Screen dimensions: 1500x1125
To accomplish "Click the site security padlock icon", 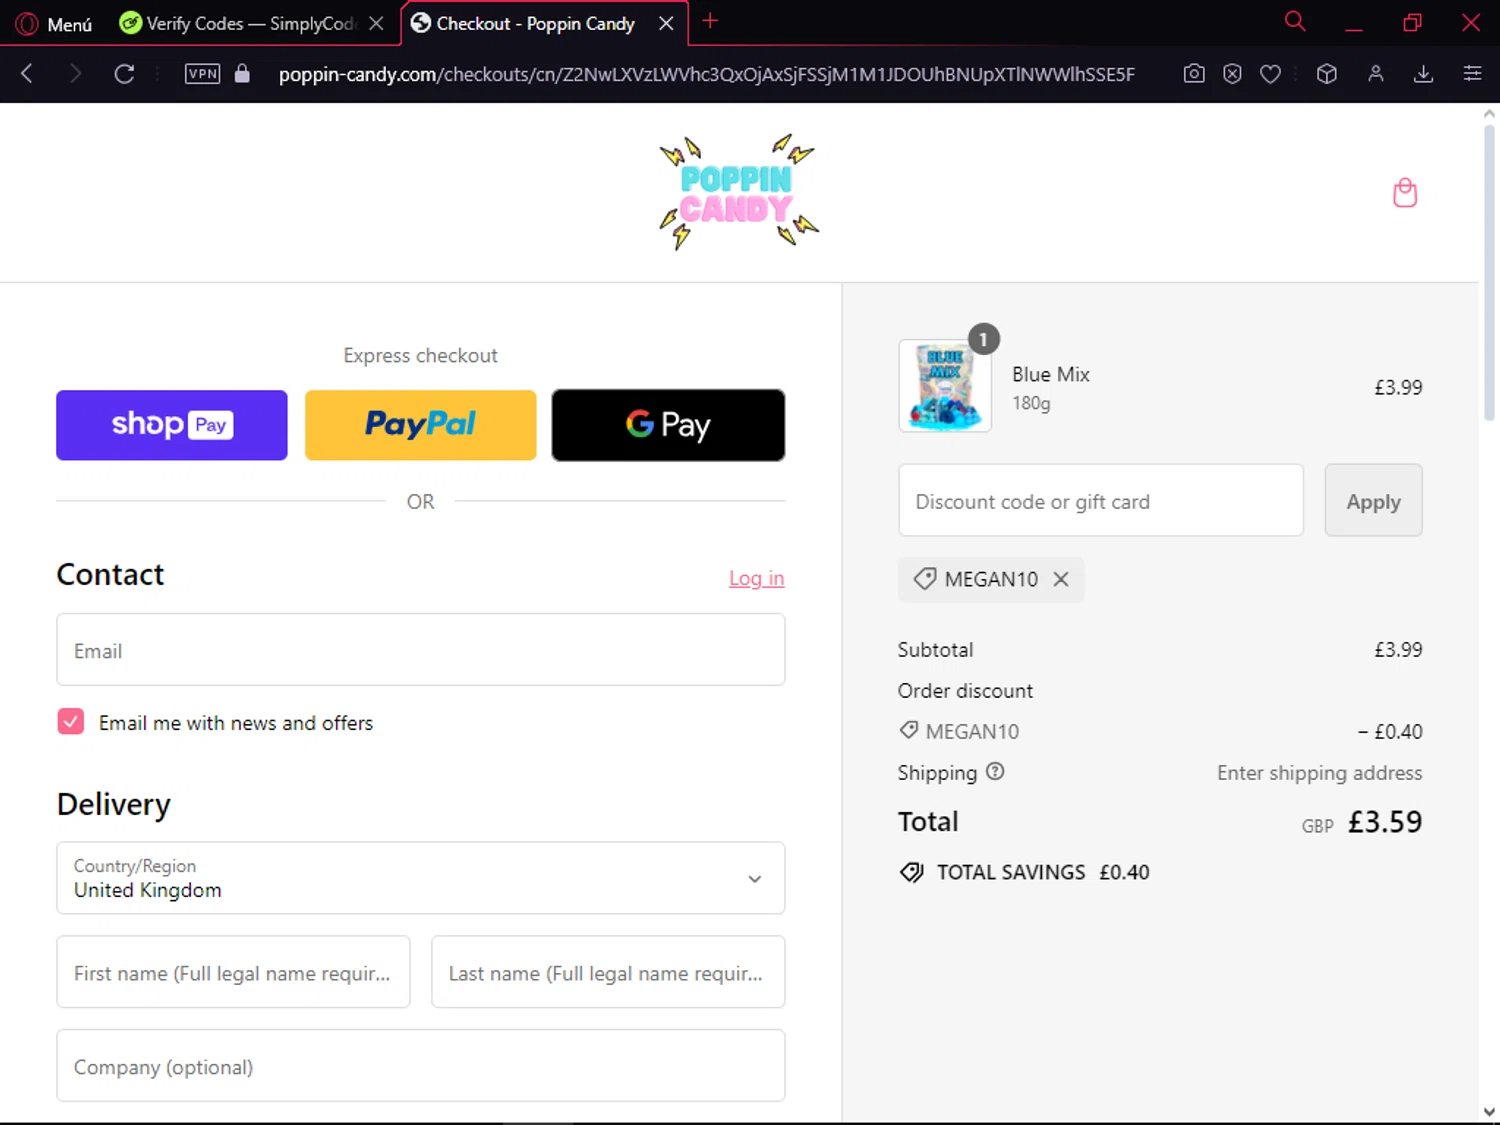I will pyautogui.click(x=242, y=73).
